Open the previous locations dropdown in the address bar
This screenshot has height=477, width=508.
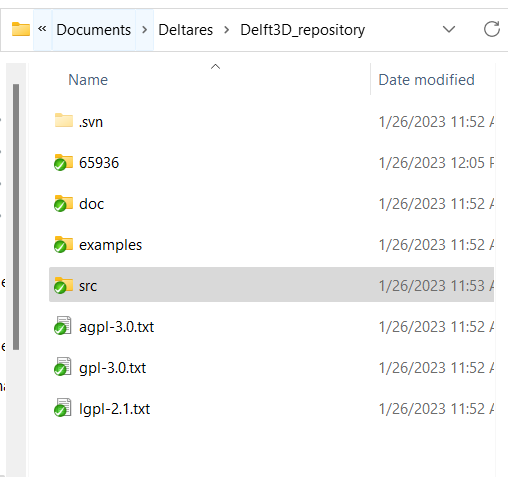[x=449, y=29]
